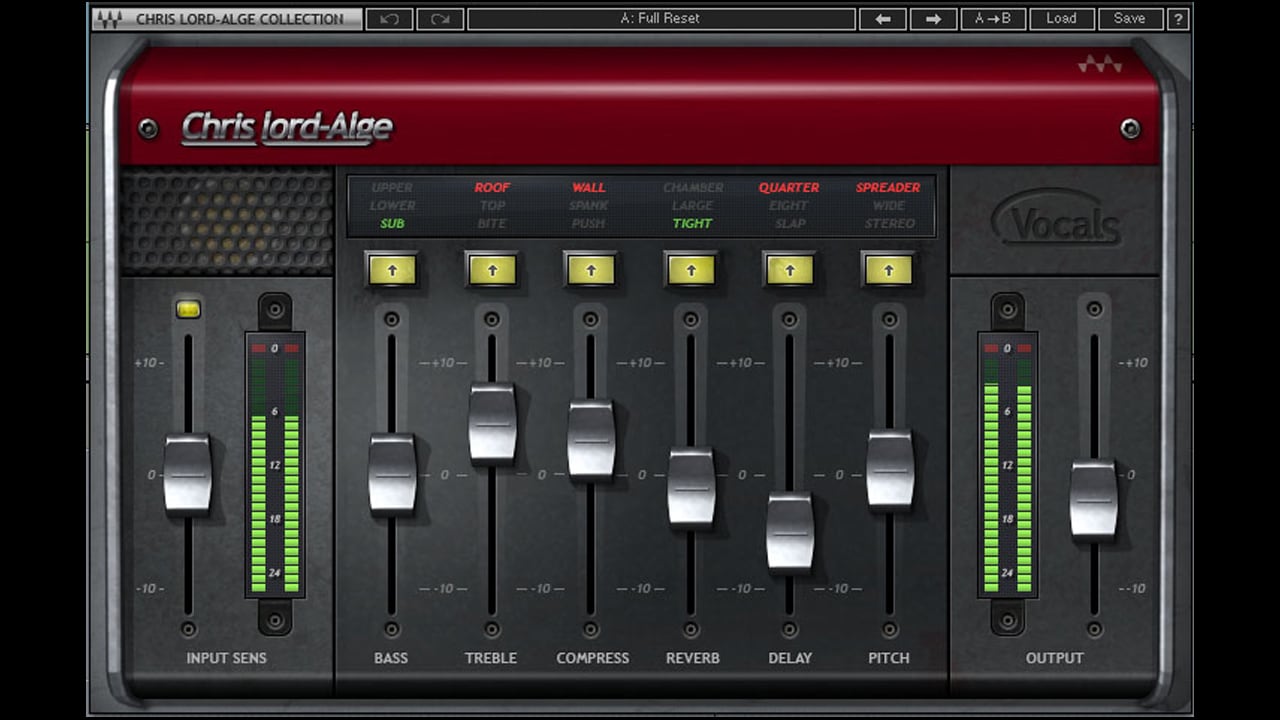The image size is (1280, 720).
Task: Click the TIGHT reverb mode label
Action: pos(693,224)
